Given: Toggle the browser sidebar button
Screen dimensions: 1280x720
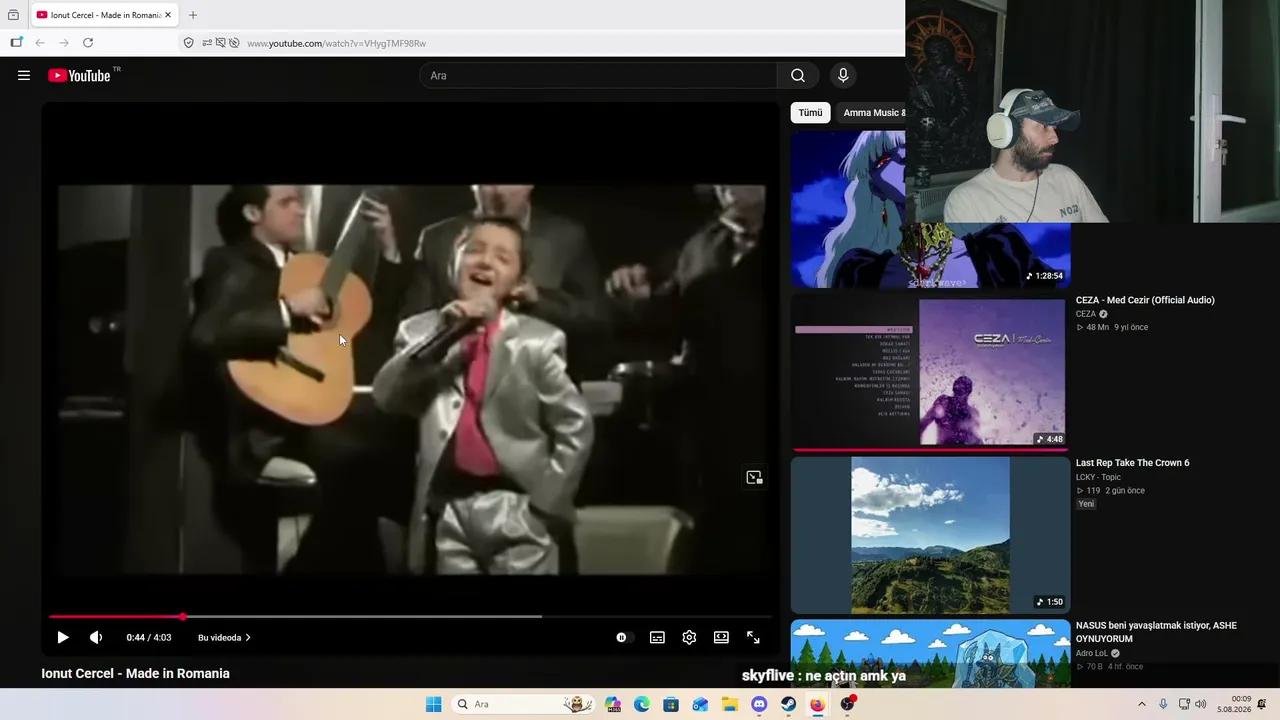Looking at the screenshot, I should pyautogui.click(x=16, y=43).
